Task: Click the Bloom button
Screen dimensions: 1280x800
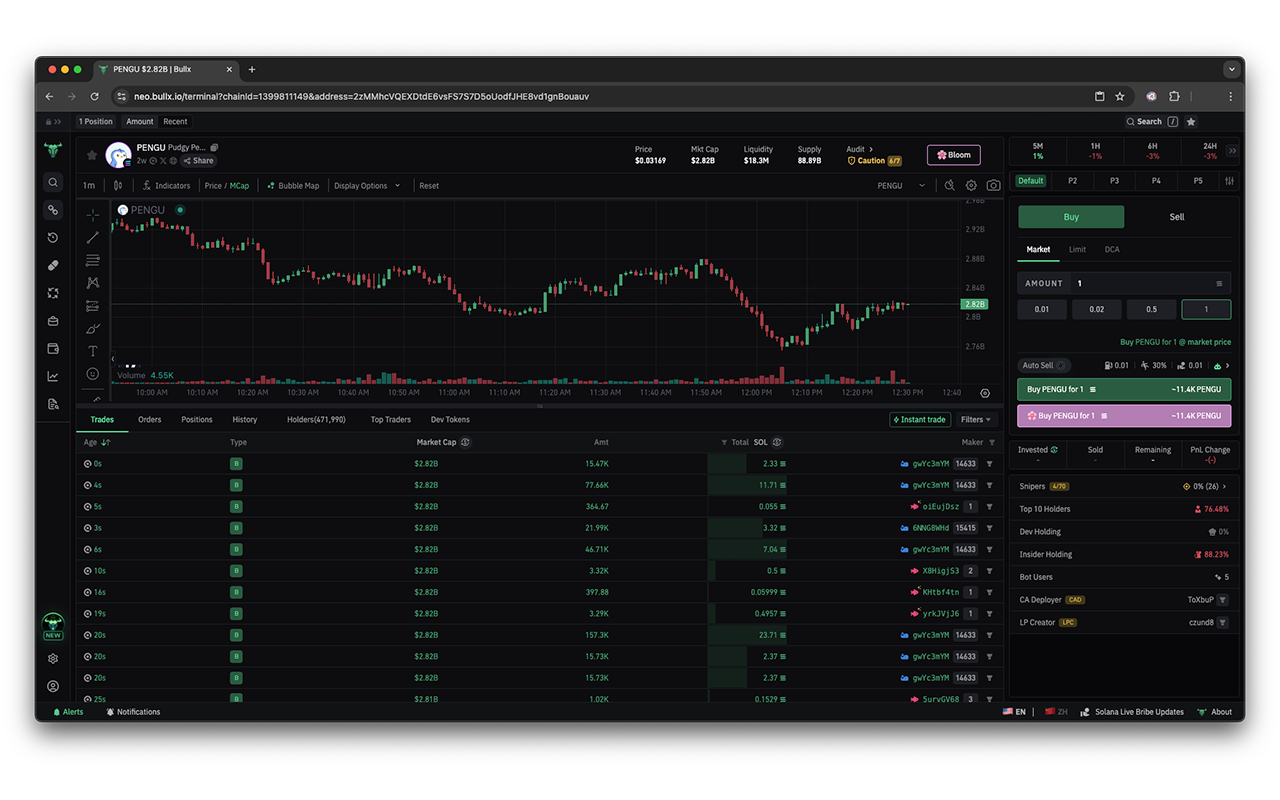Action: tap(954, 155)
